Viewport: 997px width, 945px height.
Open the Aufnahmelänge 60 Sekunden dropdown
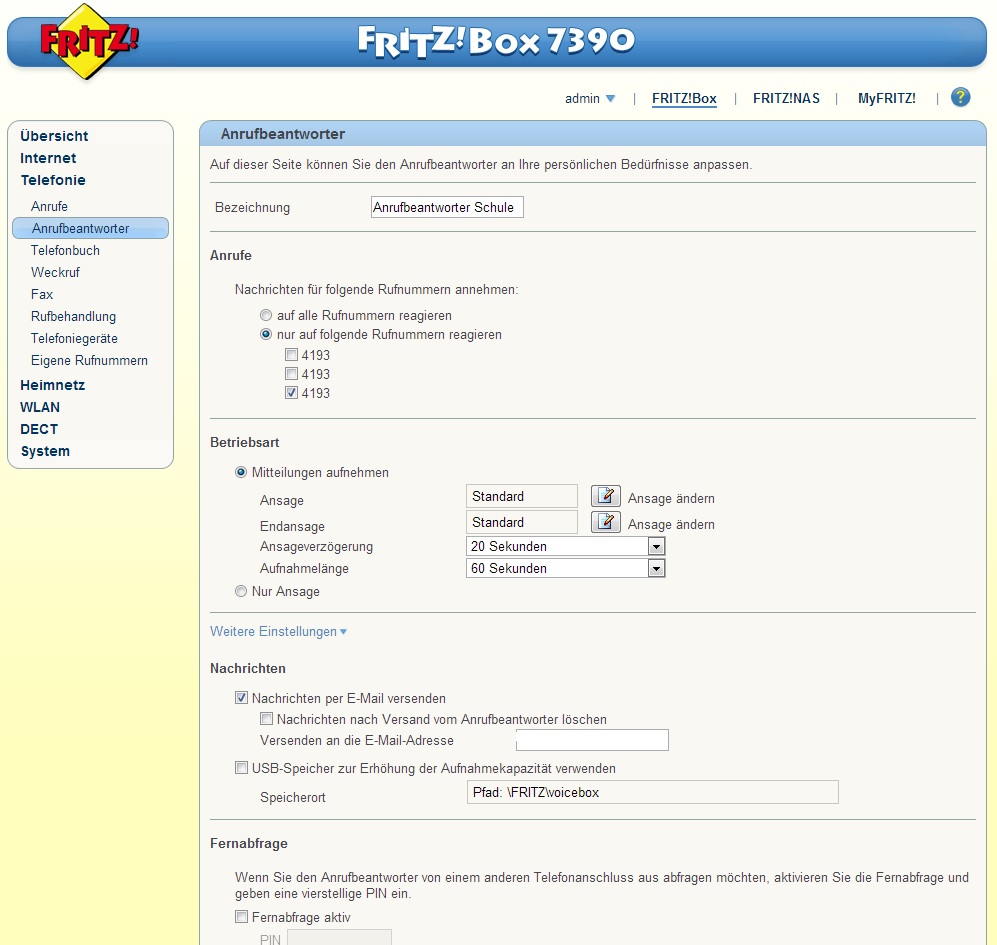click(x=566, y=568)
